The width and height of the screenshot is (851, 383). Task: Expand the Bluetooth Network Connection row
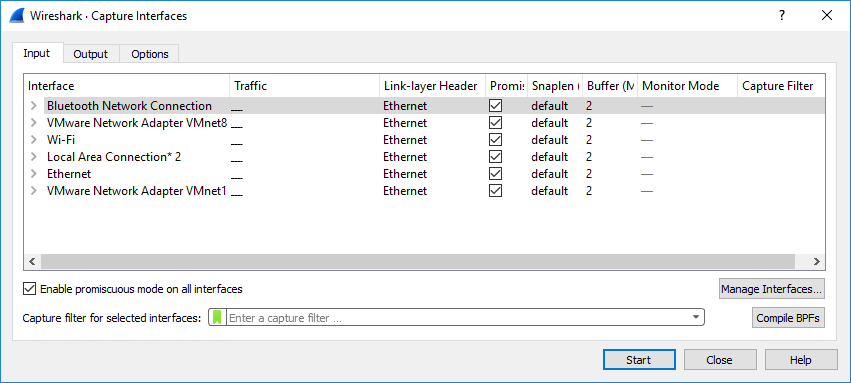click(34, 106)
